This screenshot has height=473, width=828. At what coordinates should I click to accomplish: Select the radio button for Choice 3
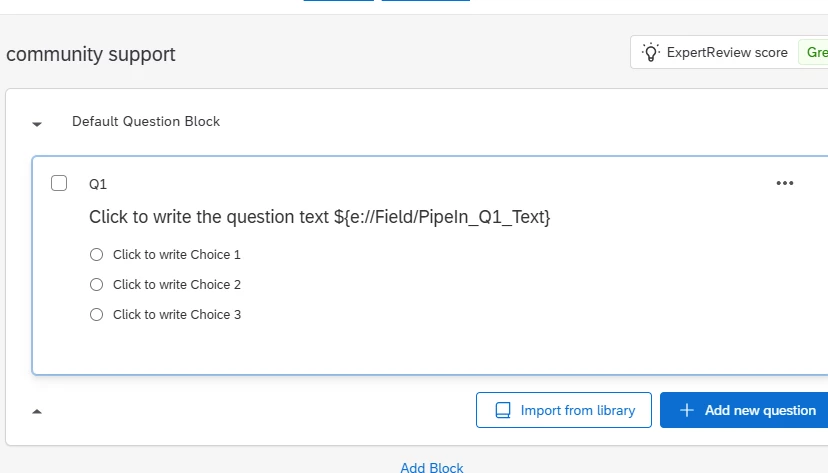click(x=97, y=314)
